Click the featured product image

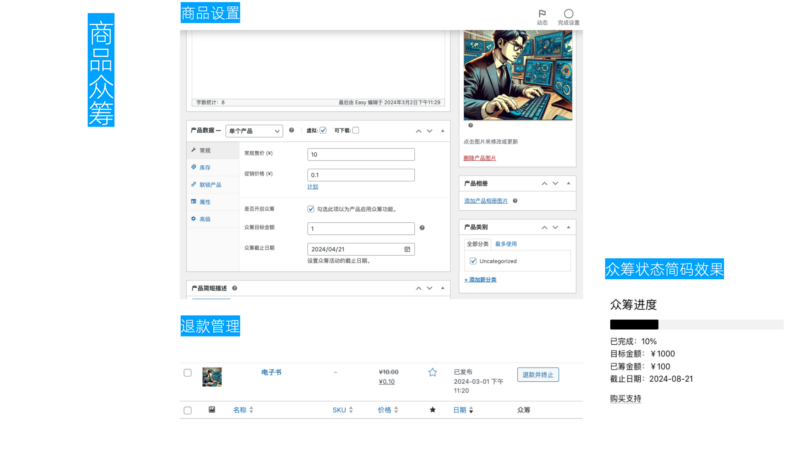tap(518, 75)
